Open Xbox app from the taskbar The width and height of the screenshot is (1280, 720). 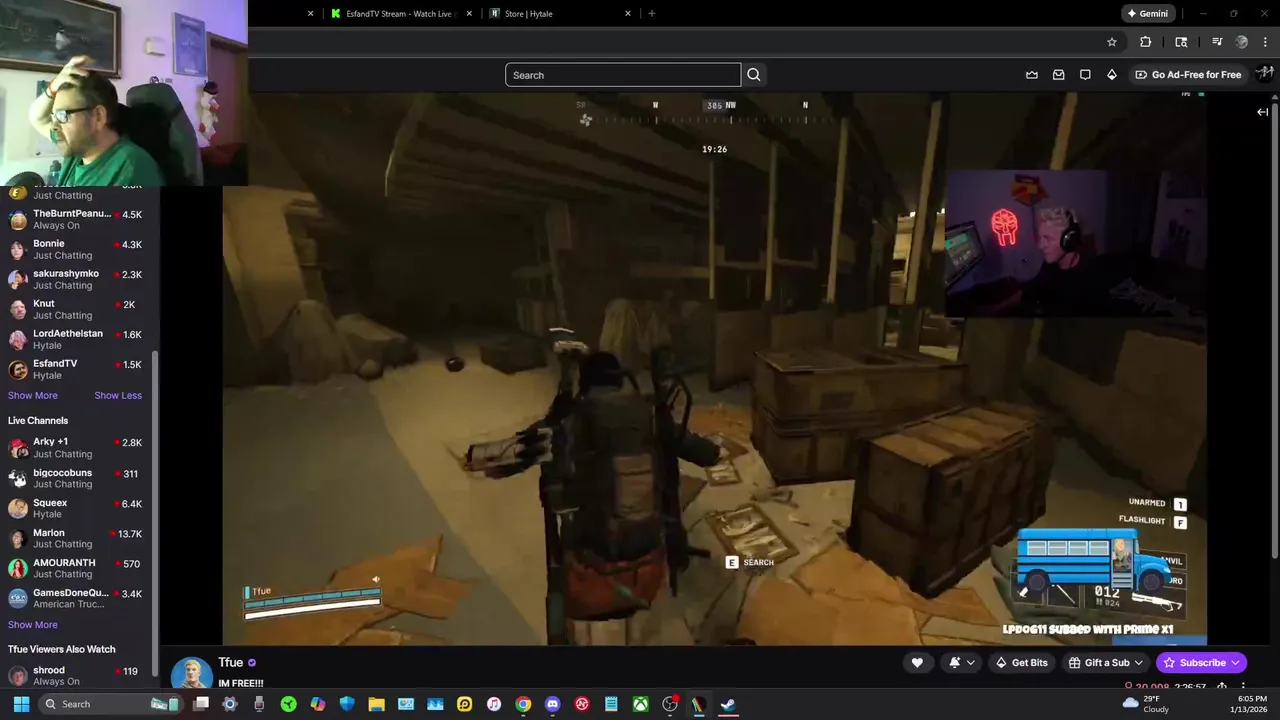coord(640,704)
